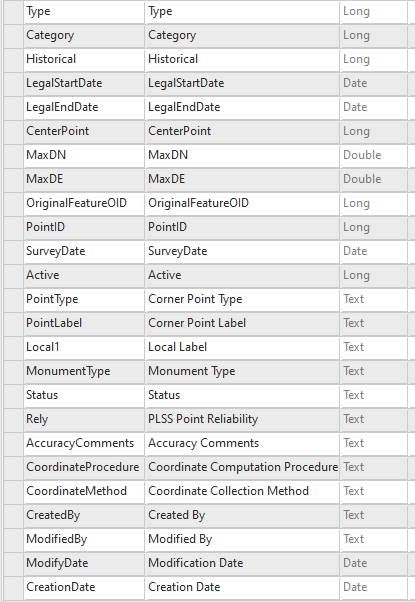Image resolution: width=415 pixels, height=602 pixels.
Task: Open the data type dropdown for MaxDE
Action: [374, 179]
